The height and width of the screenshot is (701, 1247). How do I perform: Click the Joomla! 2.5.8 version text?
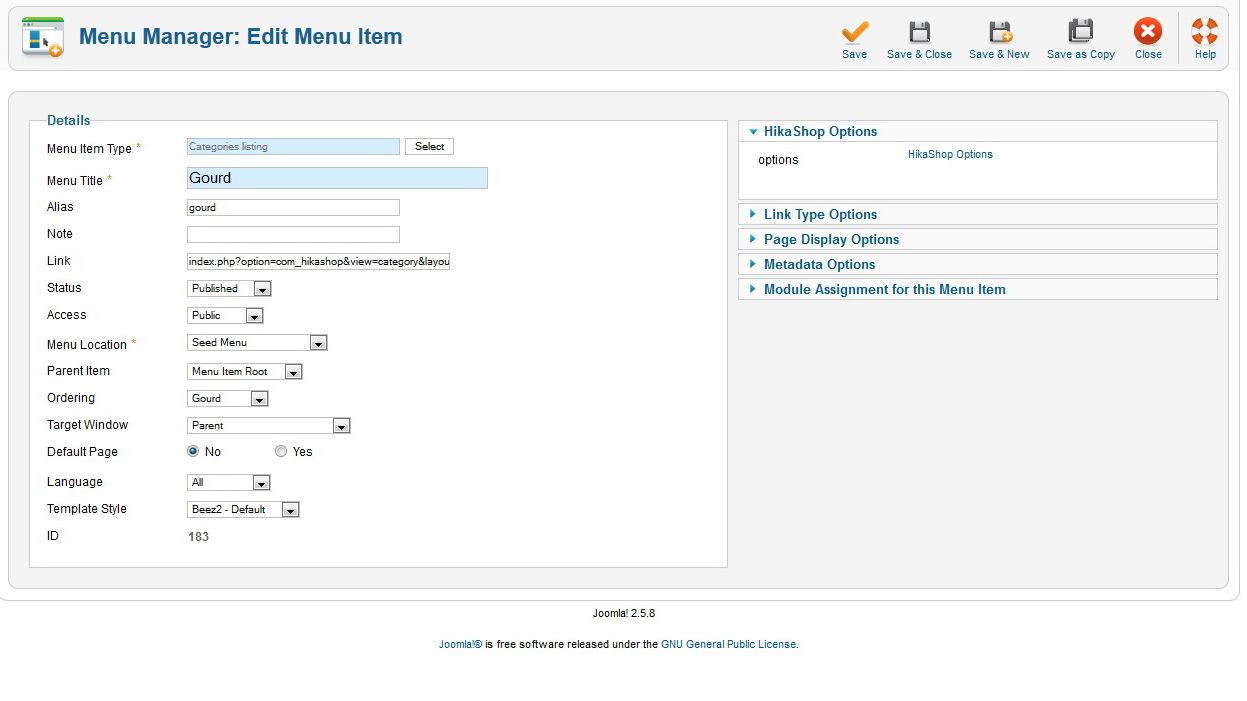pyautogui.click(x=624, y=613)
